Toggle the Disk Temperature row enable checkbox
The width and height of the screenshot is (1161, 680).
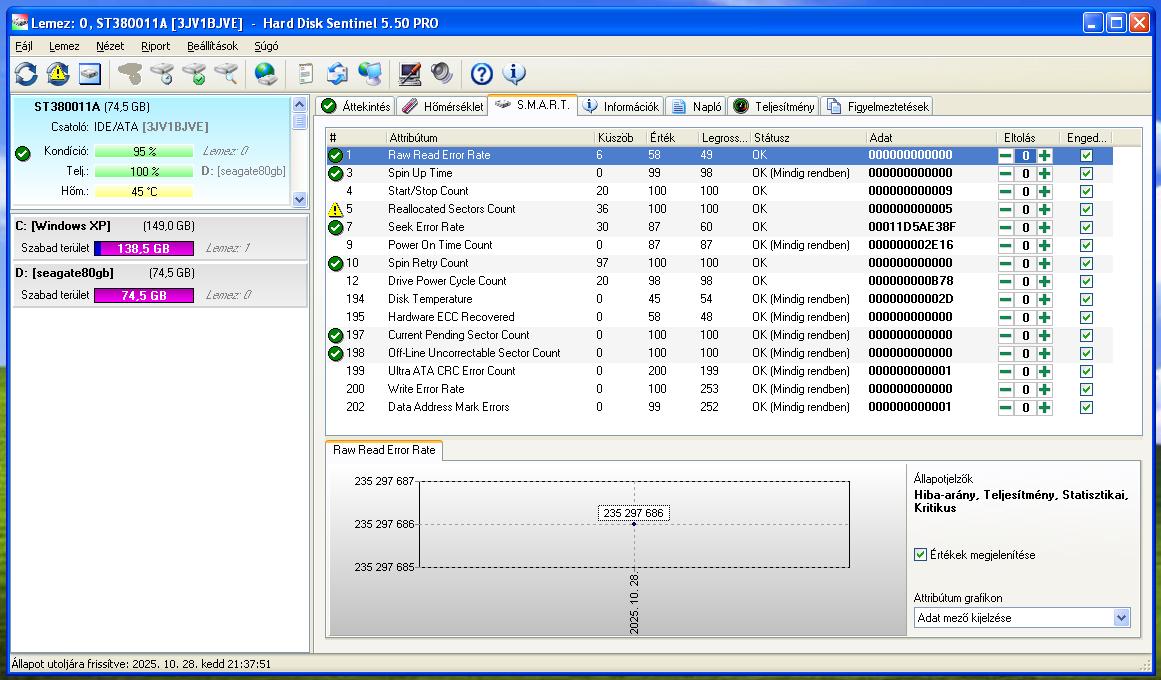pyautogui.click(x=1086, y=300)
